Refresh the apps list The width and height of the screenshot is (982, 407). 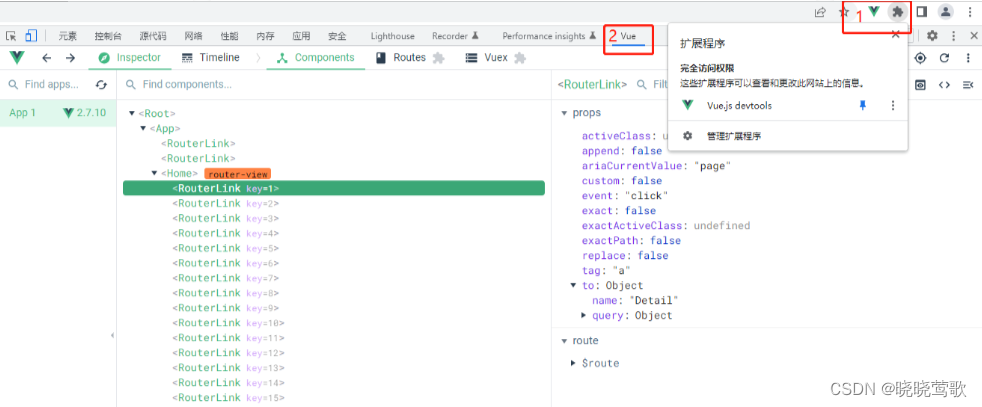(x=101, y=85)
